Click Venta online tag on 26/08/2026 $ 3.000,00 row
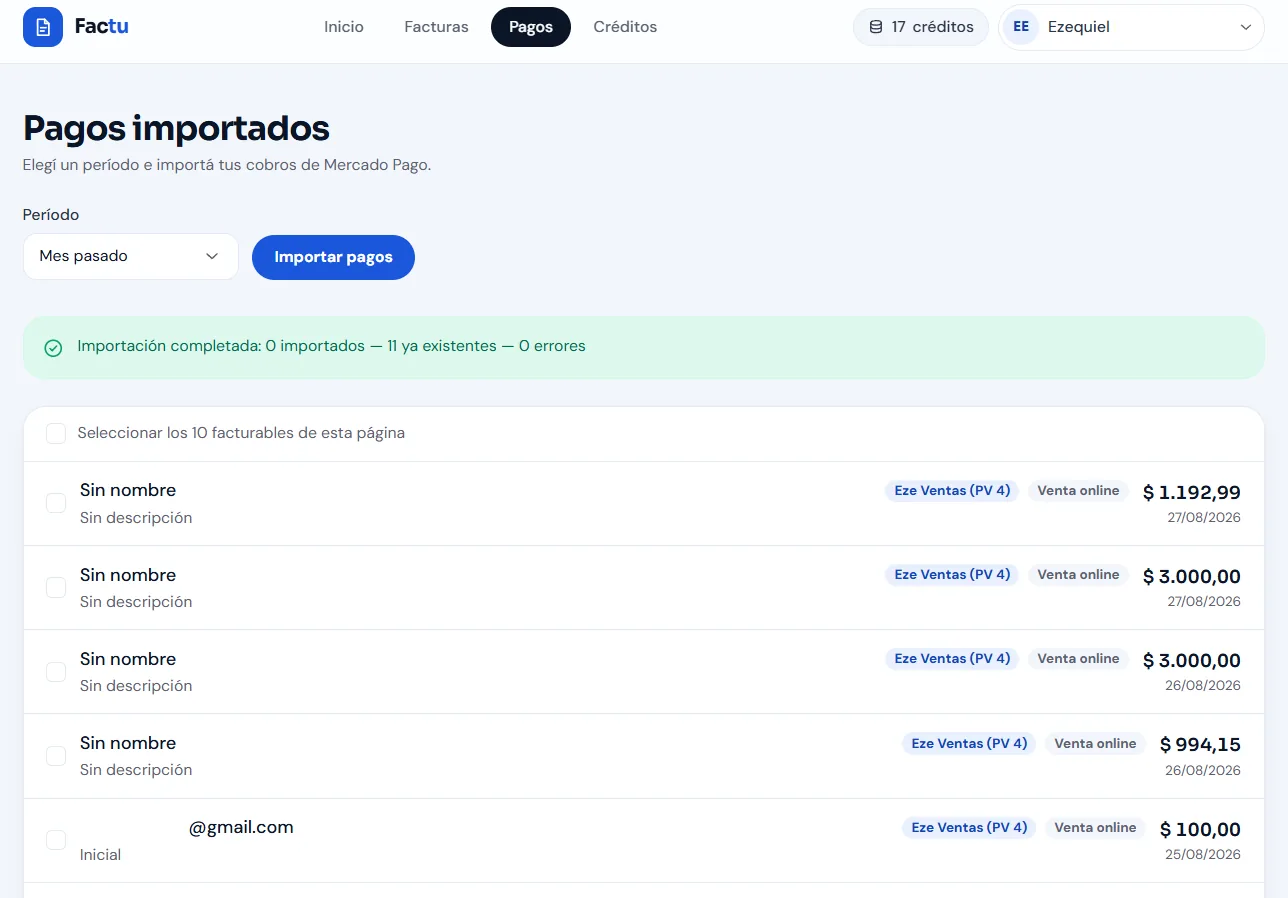The width and height of the screenshot is (1288, 898). [1078, 659]
